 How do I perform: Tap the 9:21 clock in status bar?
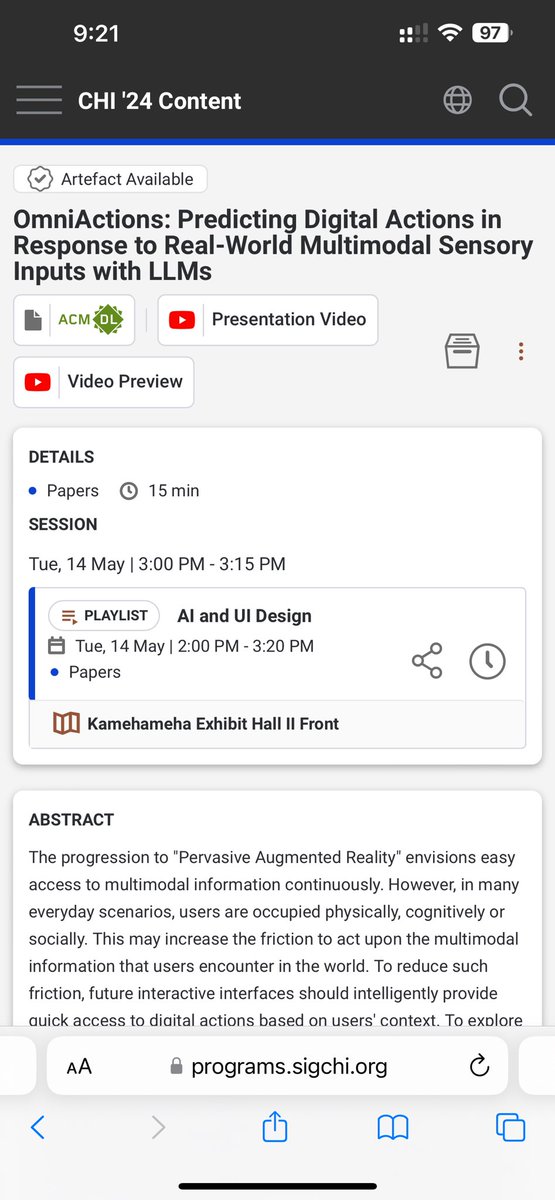tap(96, 34)
